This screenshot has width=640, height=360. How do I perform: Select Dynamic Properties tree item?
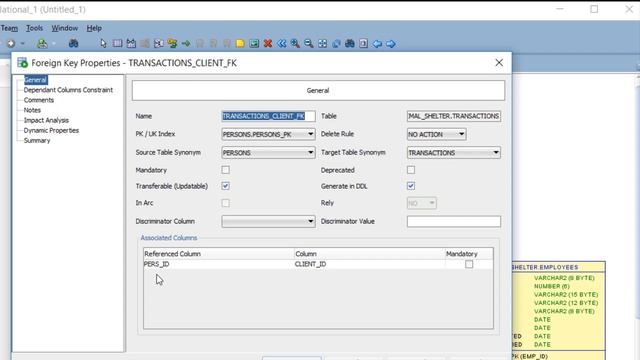pos(51,131)
